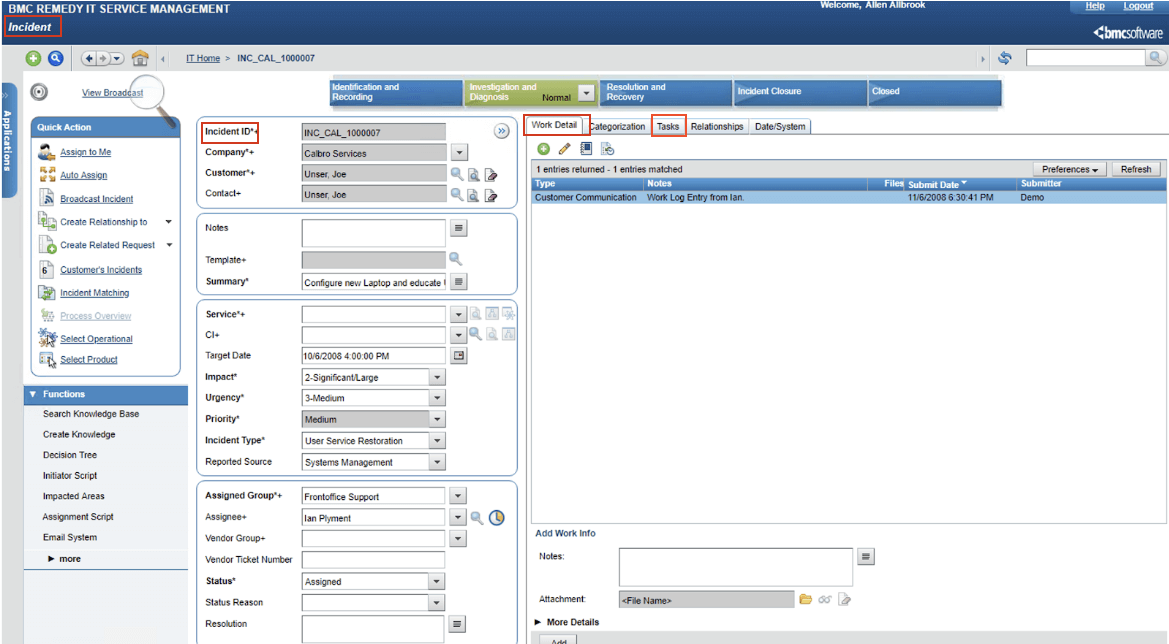Browse attachment with folder icon
The image size is (1169, 644).
805,599
